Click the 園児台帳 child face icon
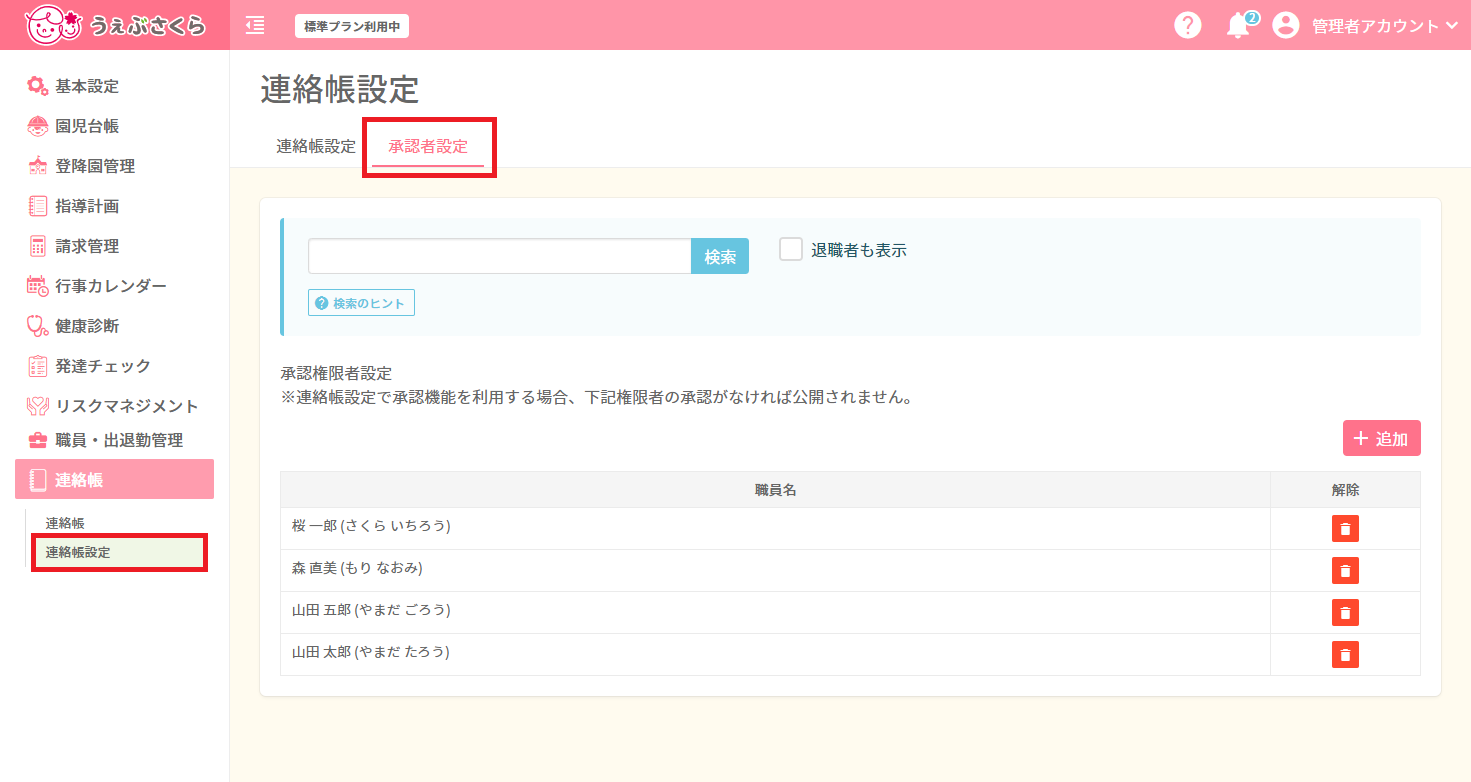The height and width of the screenshot is (782, 1471). click(x=37, y=126)
